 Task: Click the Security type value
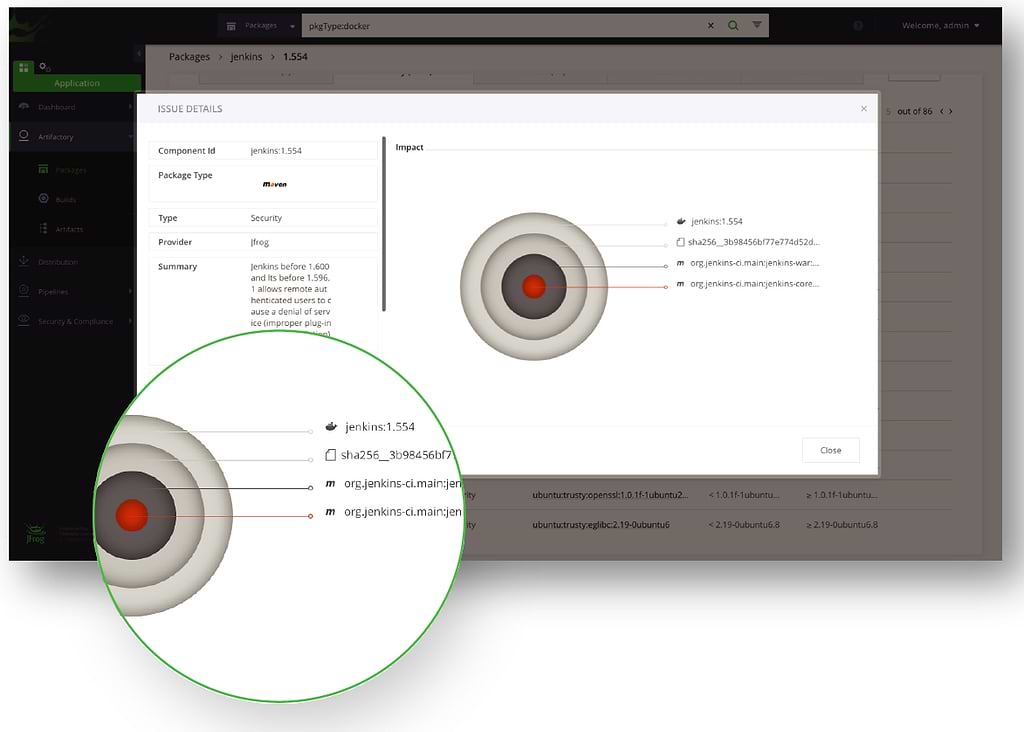point(266,218)
